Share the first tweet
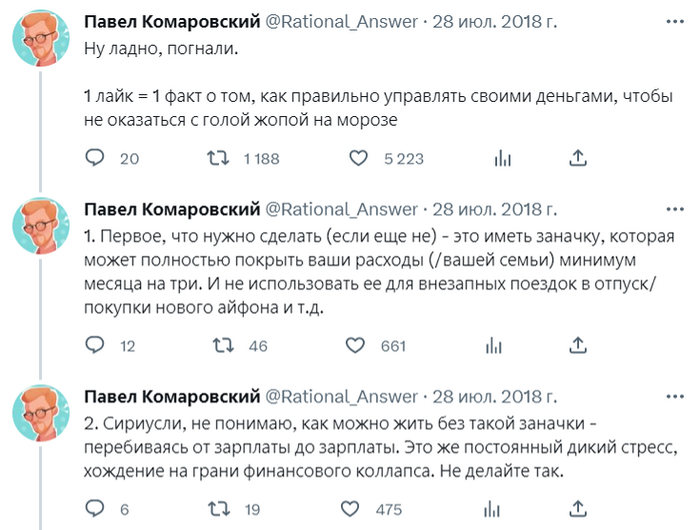This screenshot has height=530, width=700. pyautogui.click(x=577, y=157)
